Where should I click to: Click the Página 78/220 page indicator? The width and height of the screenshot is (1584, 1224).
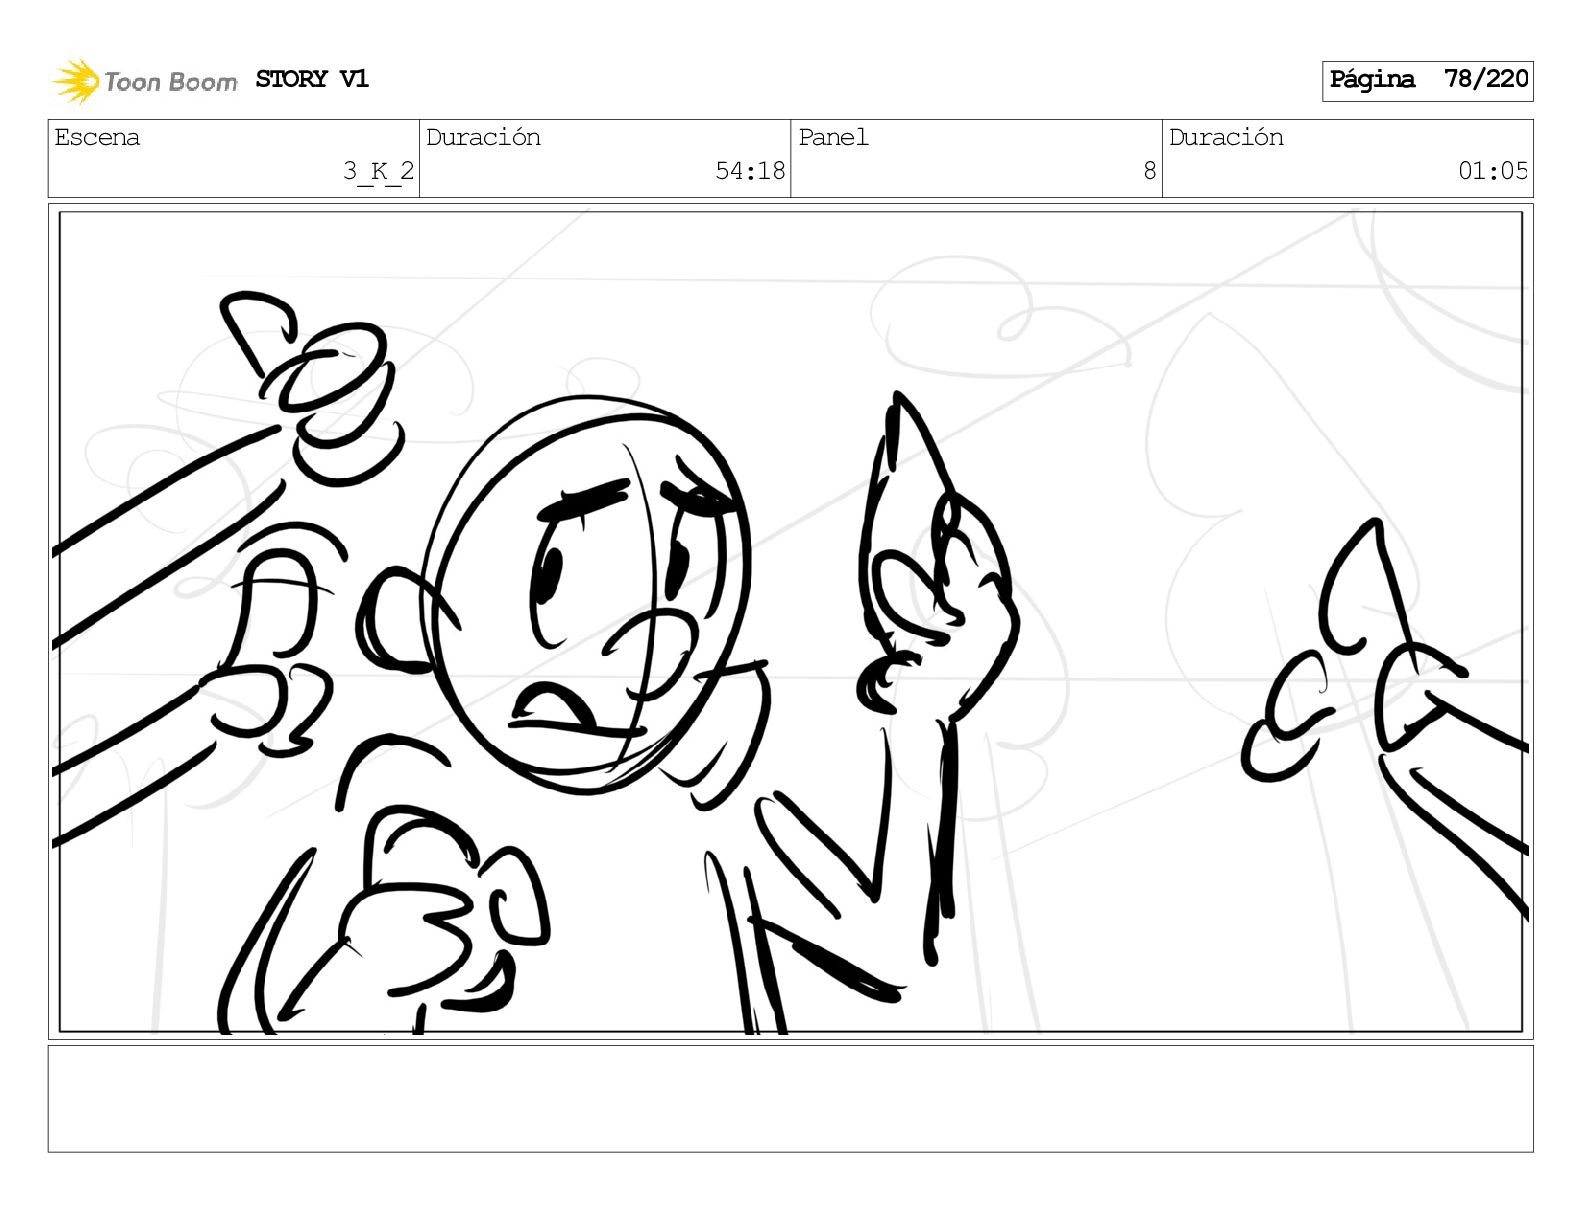coord(1427,80)
